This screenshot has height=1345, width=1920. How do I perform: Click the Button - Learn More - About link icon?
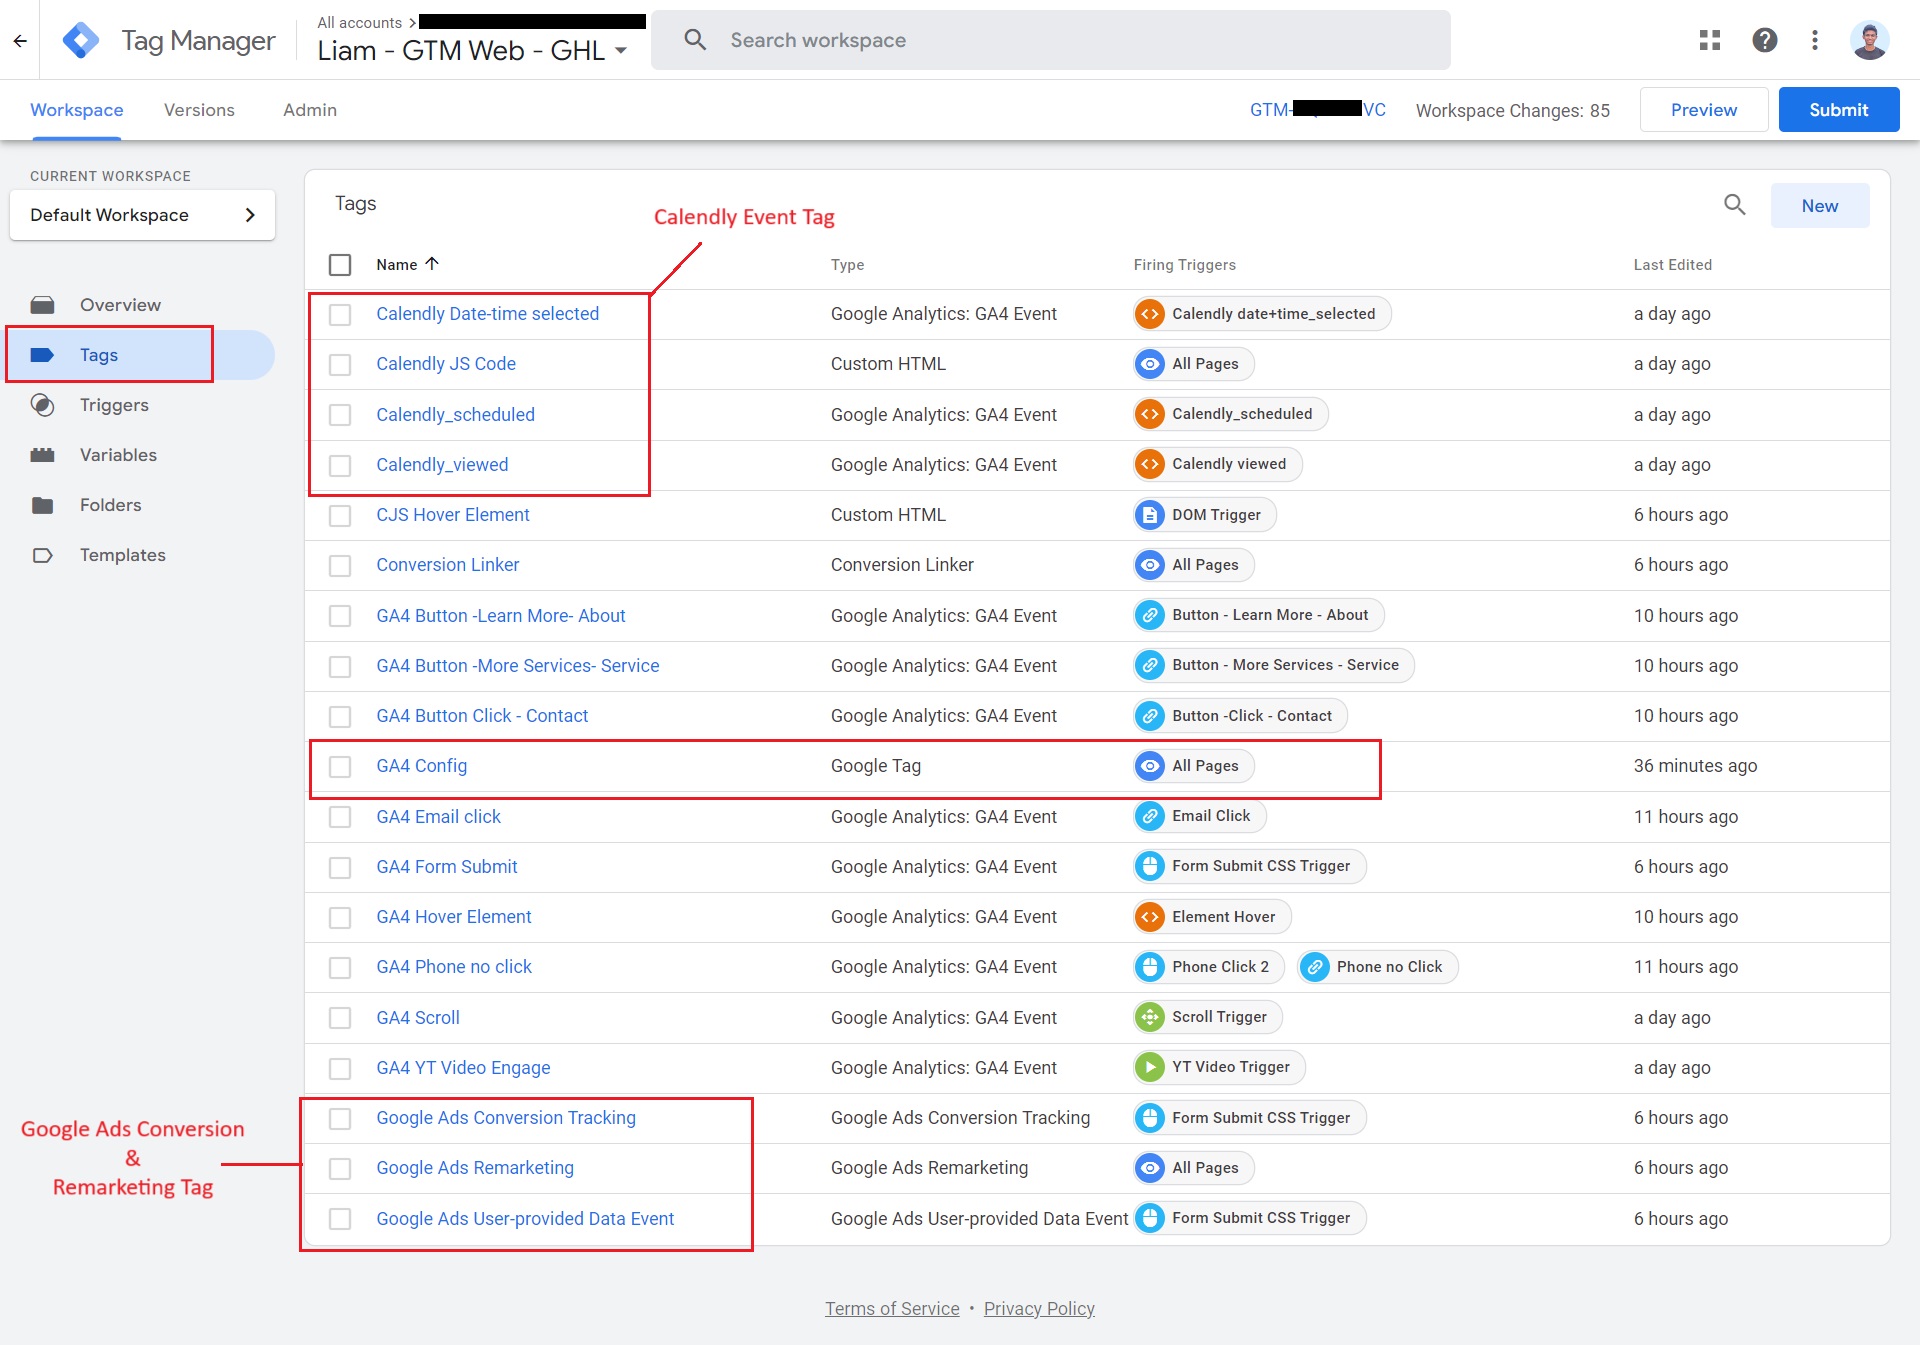tap(1150, 615)
